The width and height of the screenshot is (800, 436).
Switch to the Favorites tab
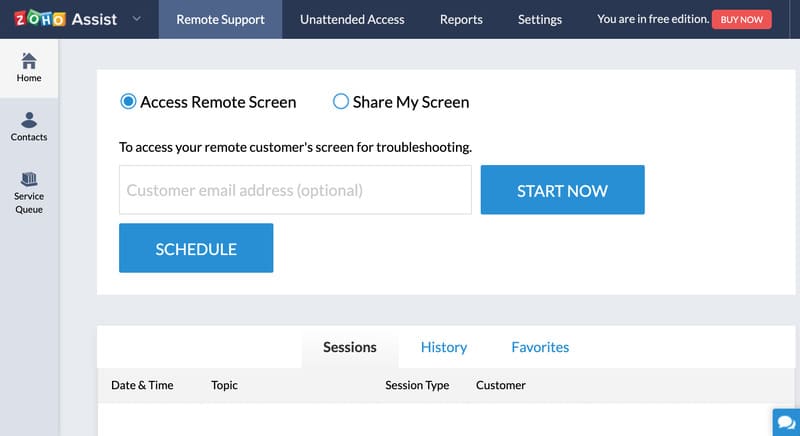(540, 347)
